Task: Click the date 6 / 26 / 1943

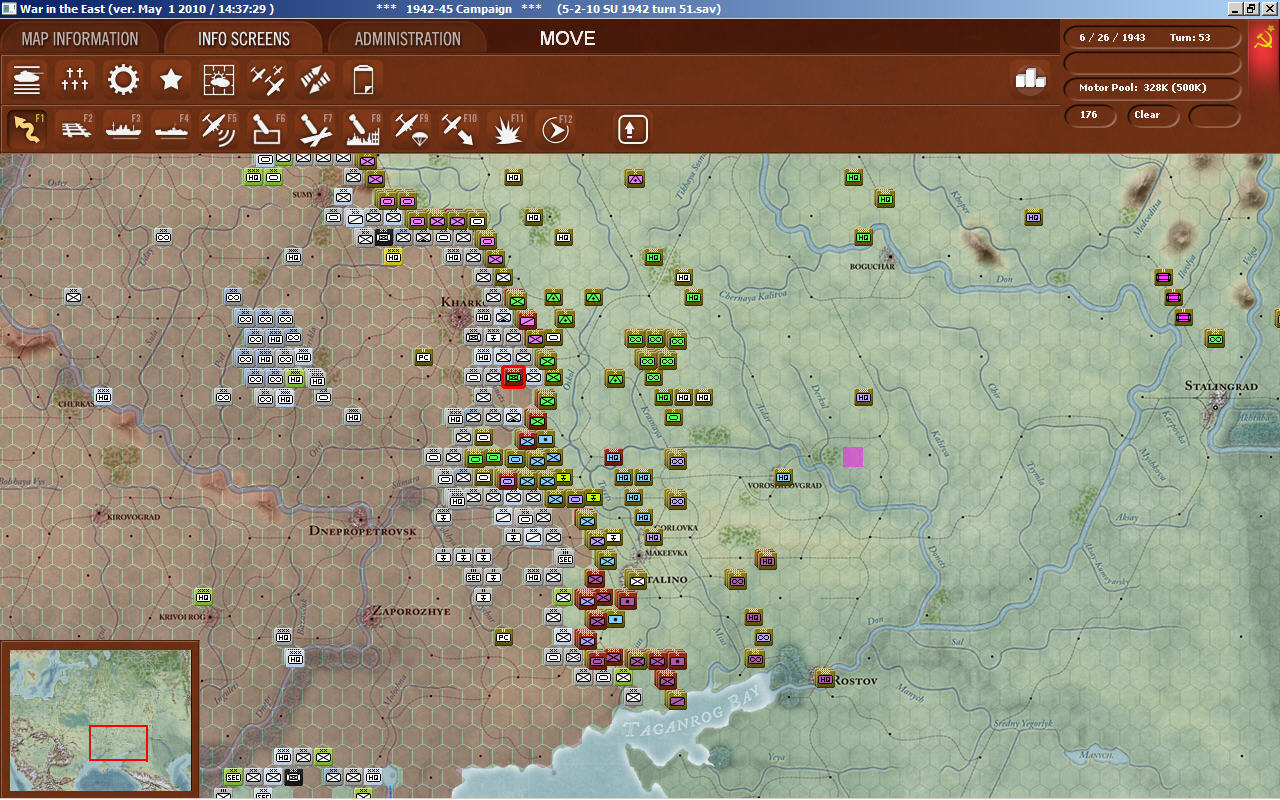Action: pyautogui.click(x=1112, y=37)
